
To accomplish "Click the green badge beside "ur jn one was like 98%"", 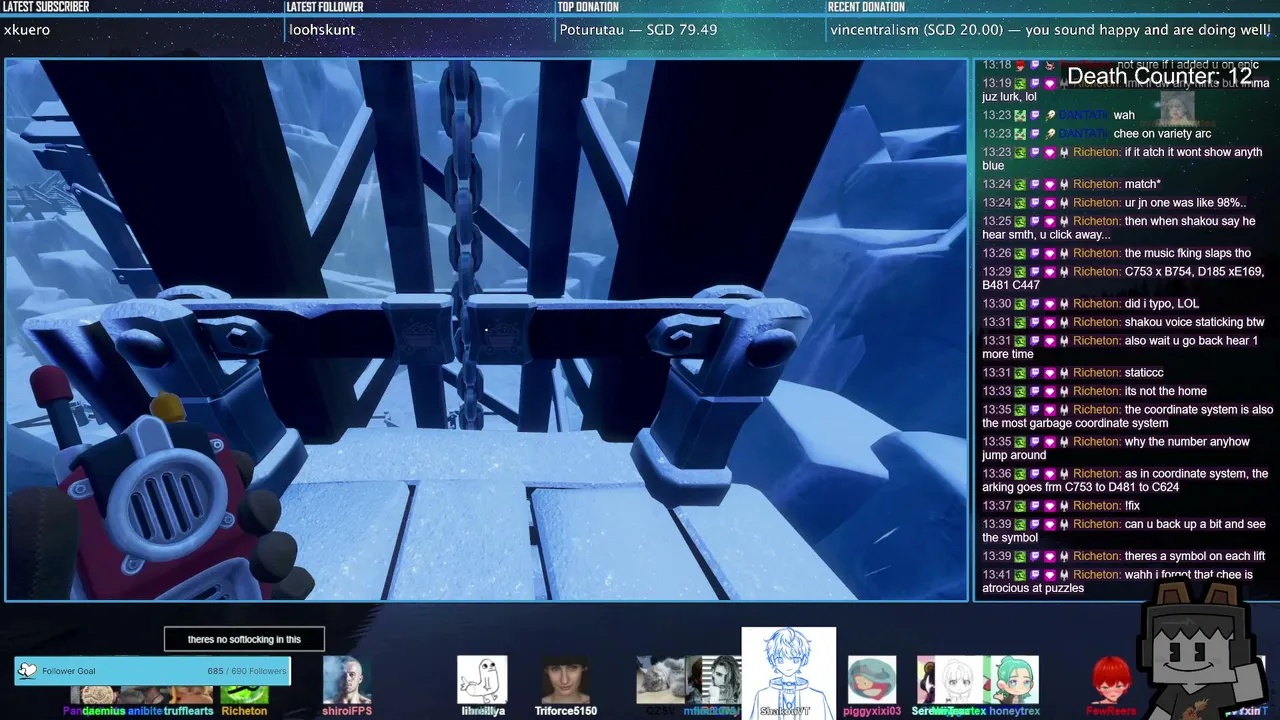I will 1020,203.
